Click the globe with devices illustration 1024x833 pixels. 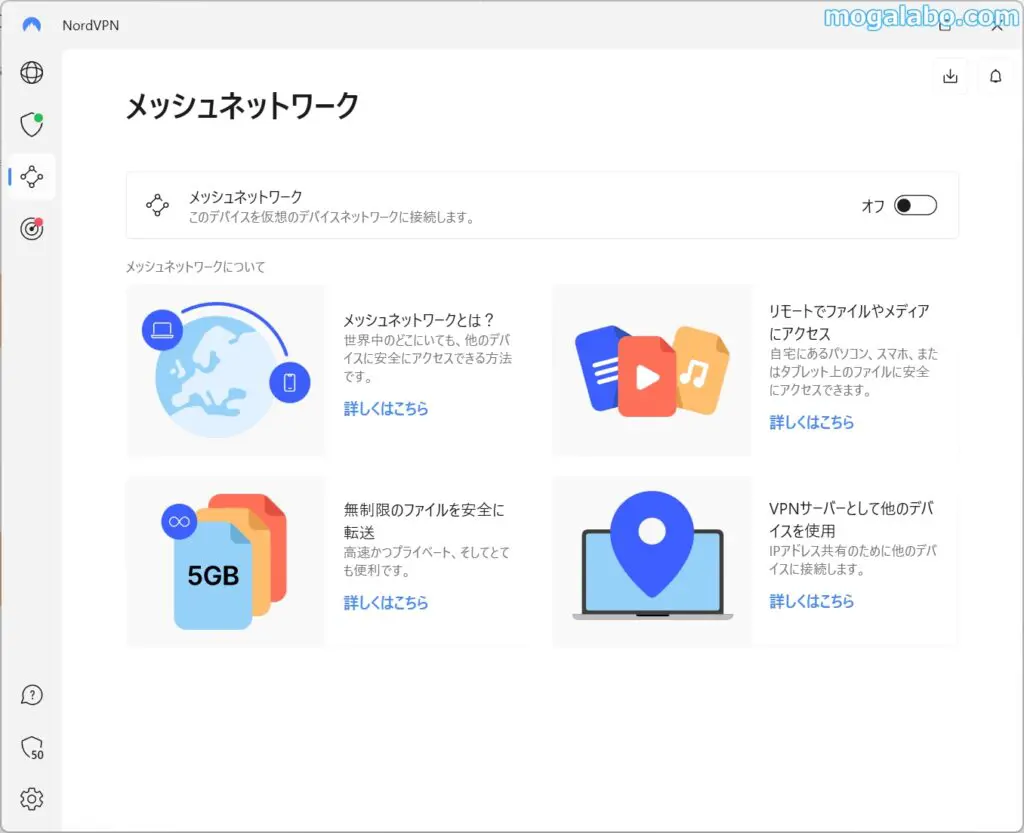point(226,371)
